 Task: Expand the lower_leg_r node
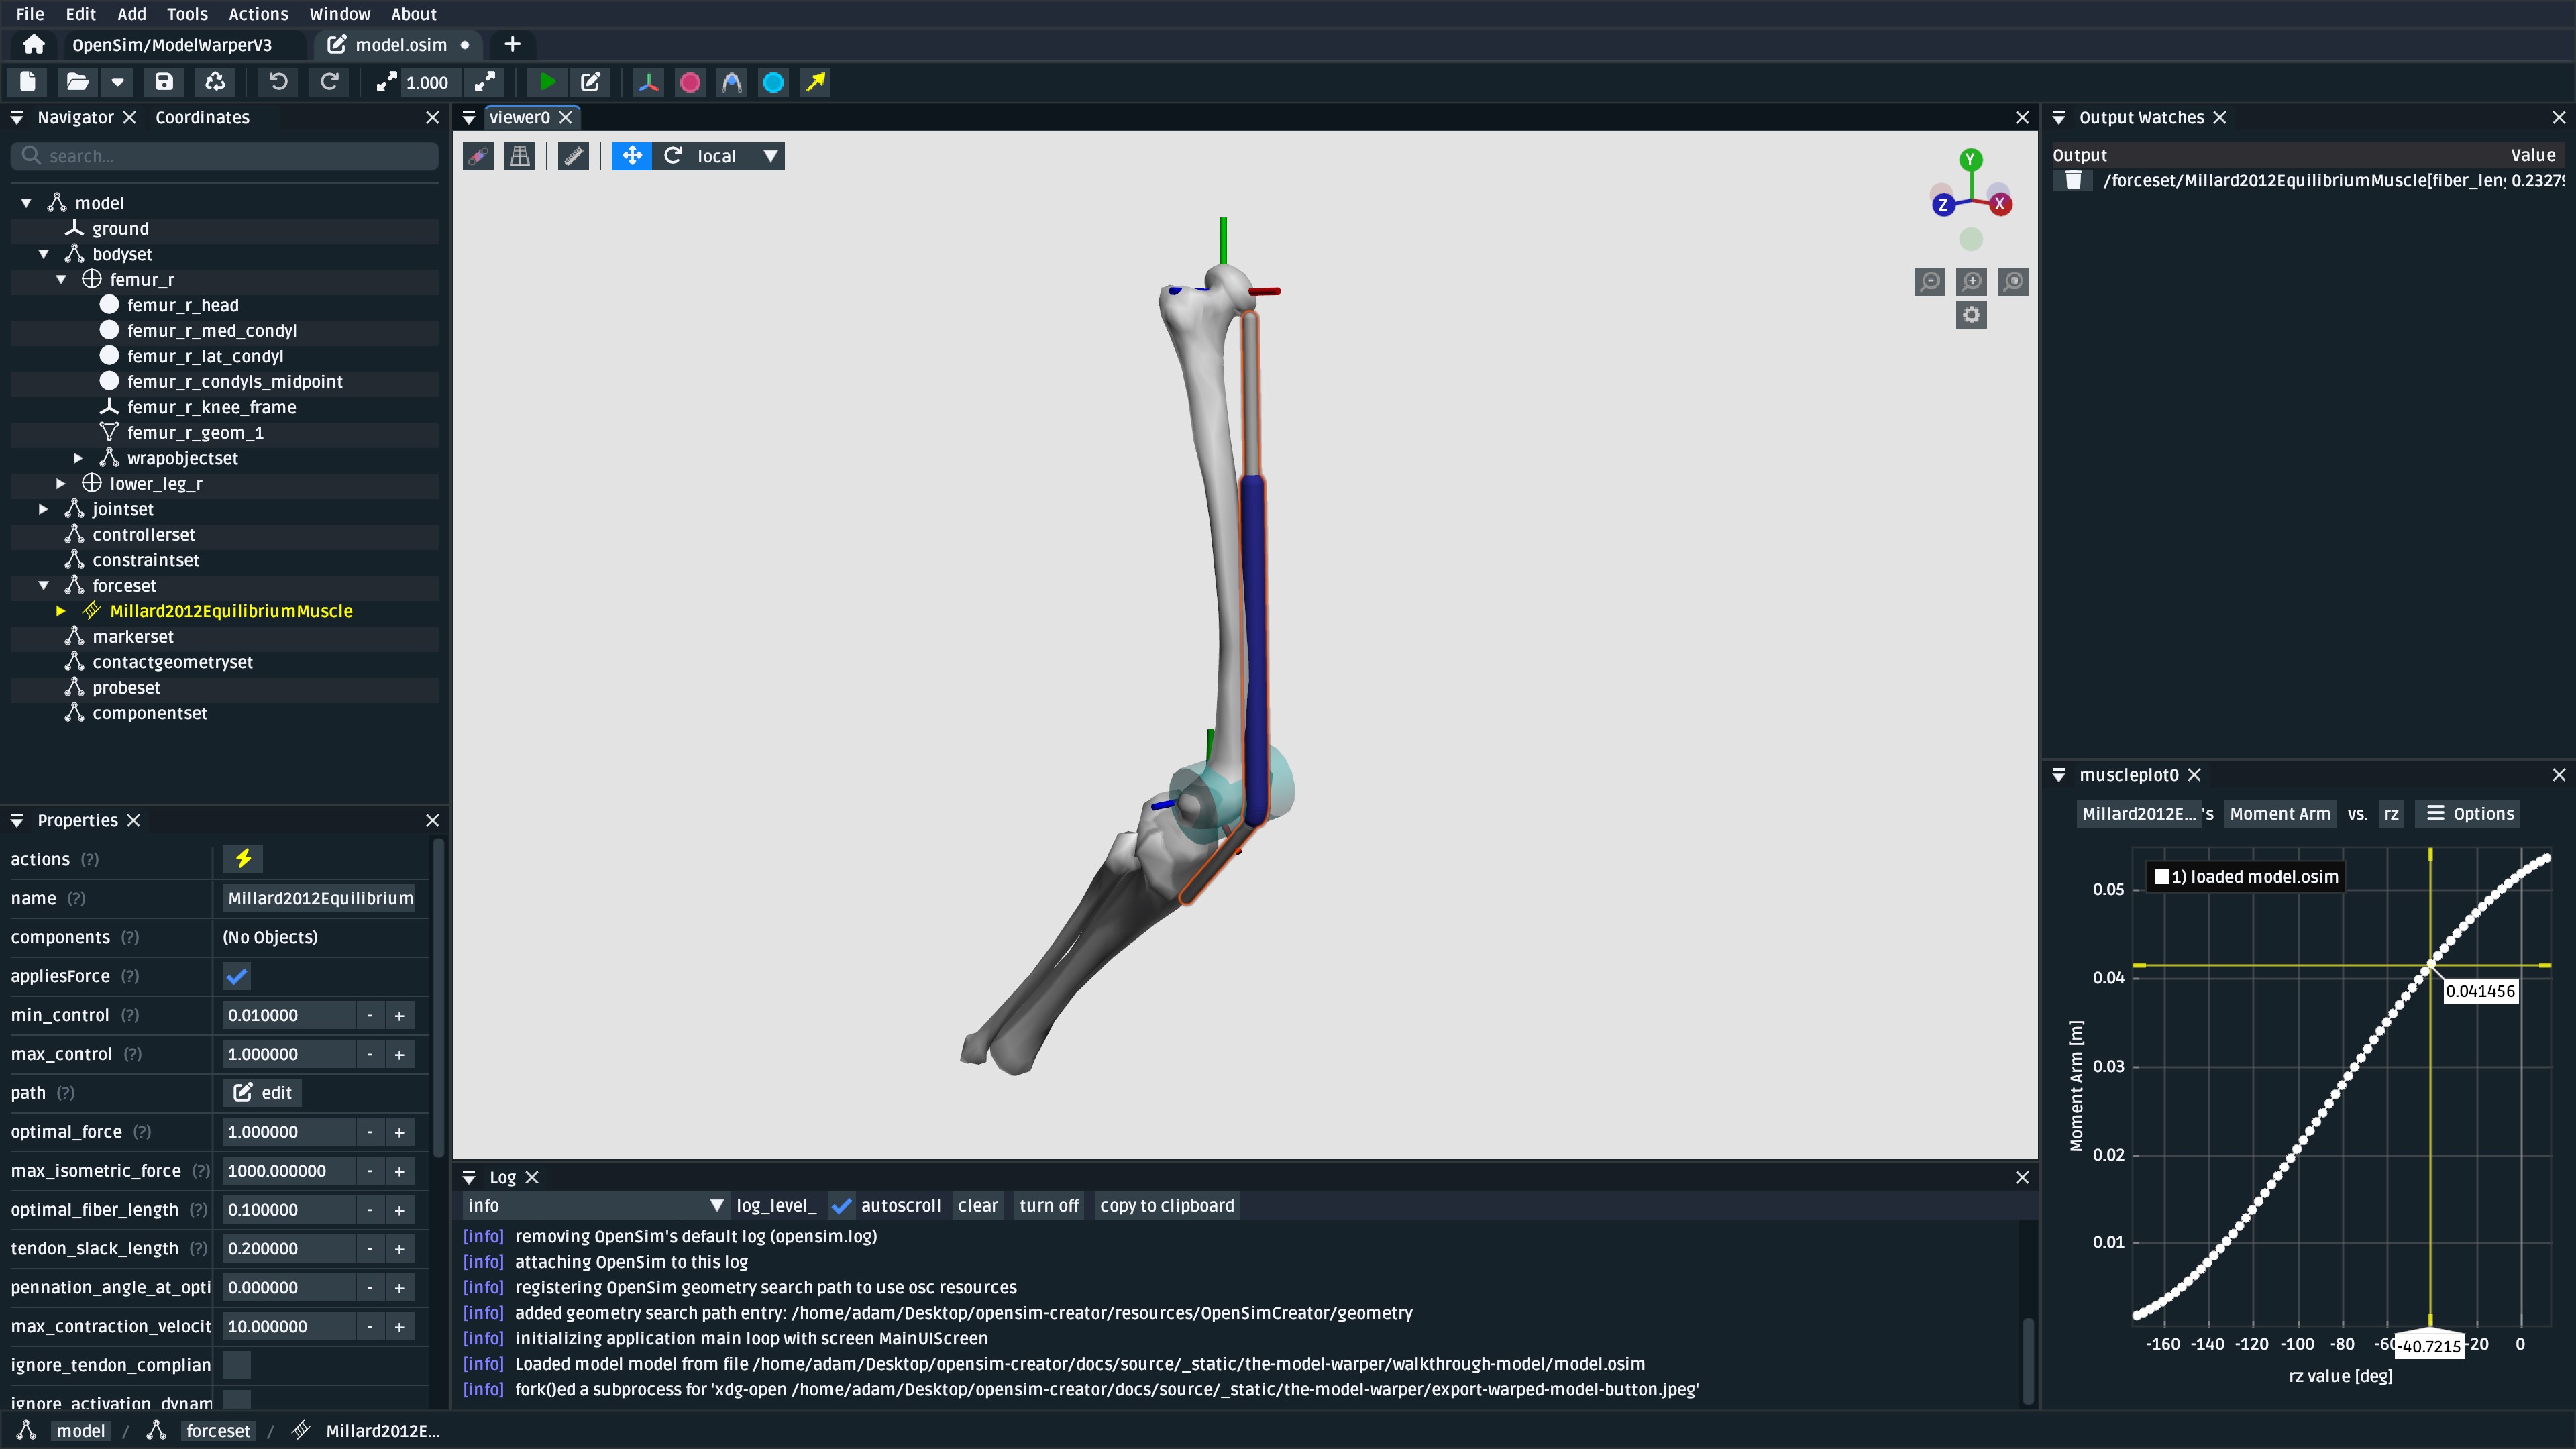click(x=61, y=484)
